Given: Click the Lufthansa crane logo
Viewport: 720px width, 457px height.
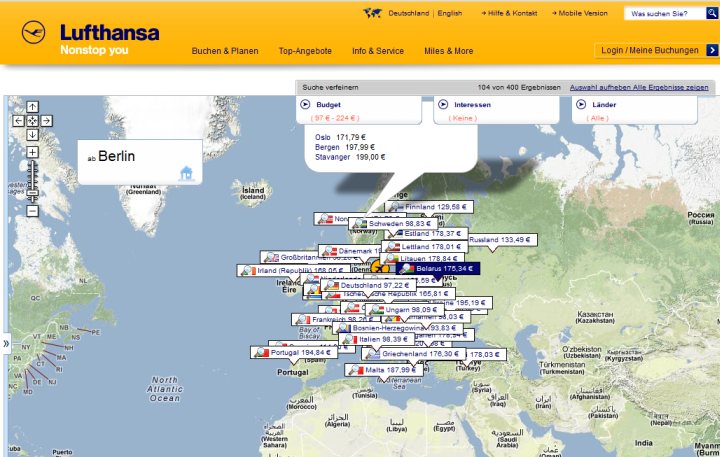Looking at the screenshot, I should click(x=34, y=33).
